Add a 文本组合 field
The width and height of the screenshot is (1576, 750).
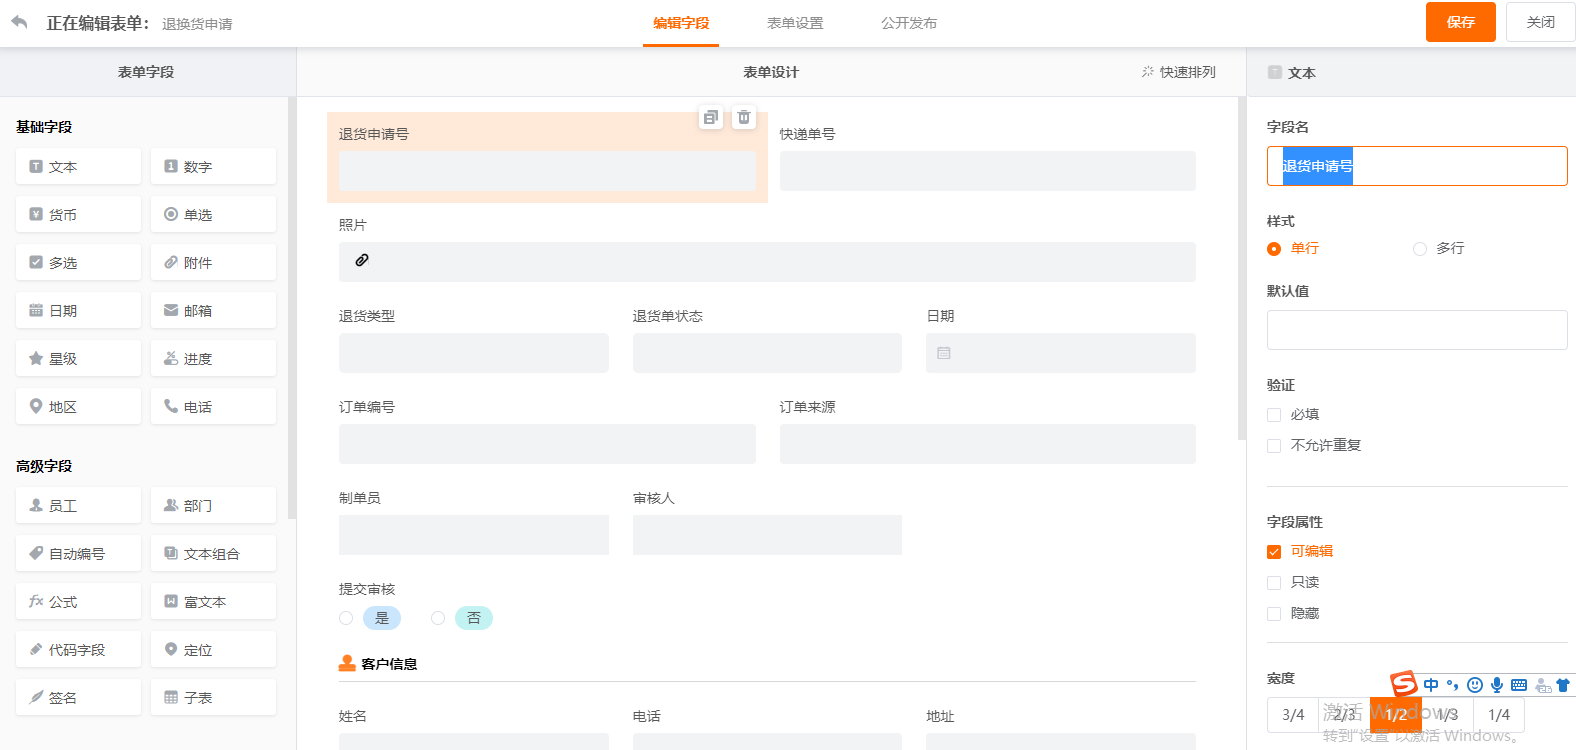pyautogui.click(x=213, y=553)
